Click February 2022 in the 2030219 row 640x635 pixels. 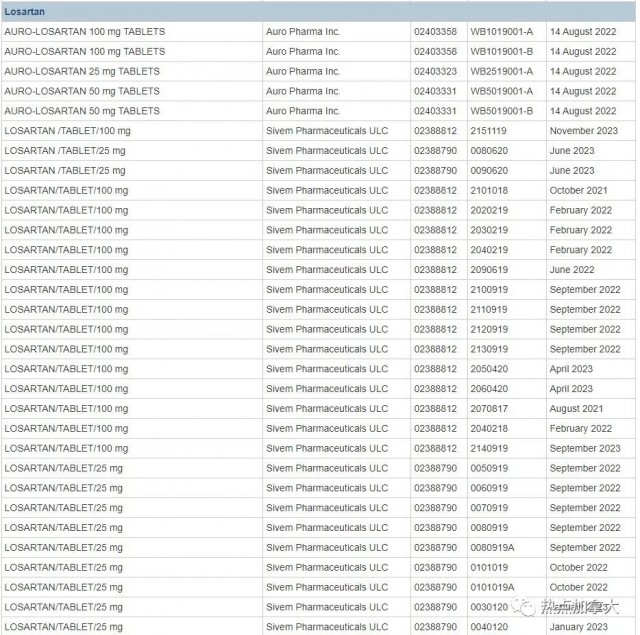(x=581, y=230)
